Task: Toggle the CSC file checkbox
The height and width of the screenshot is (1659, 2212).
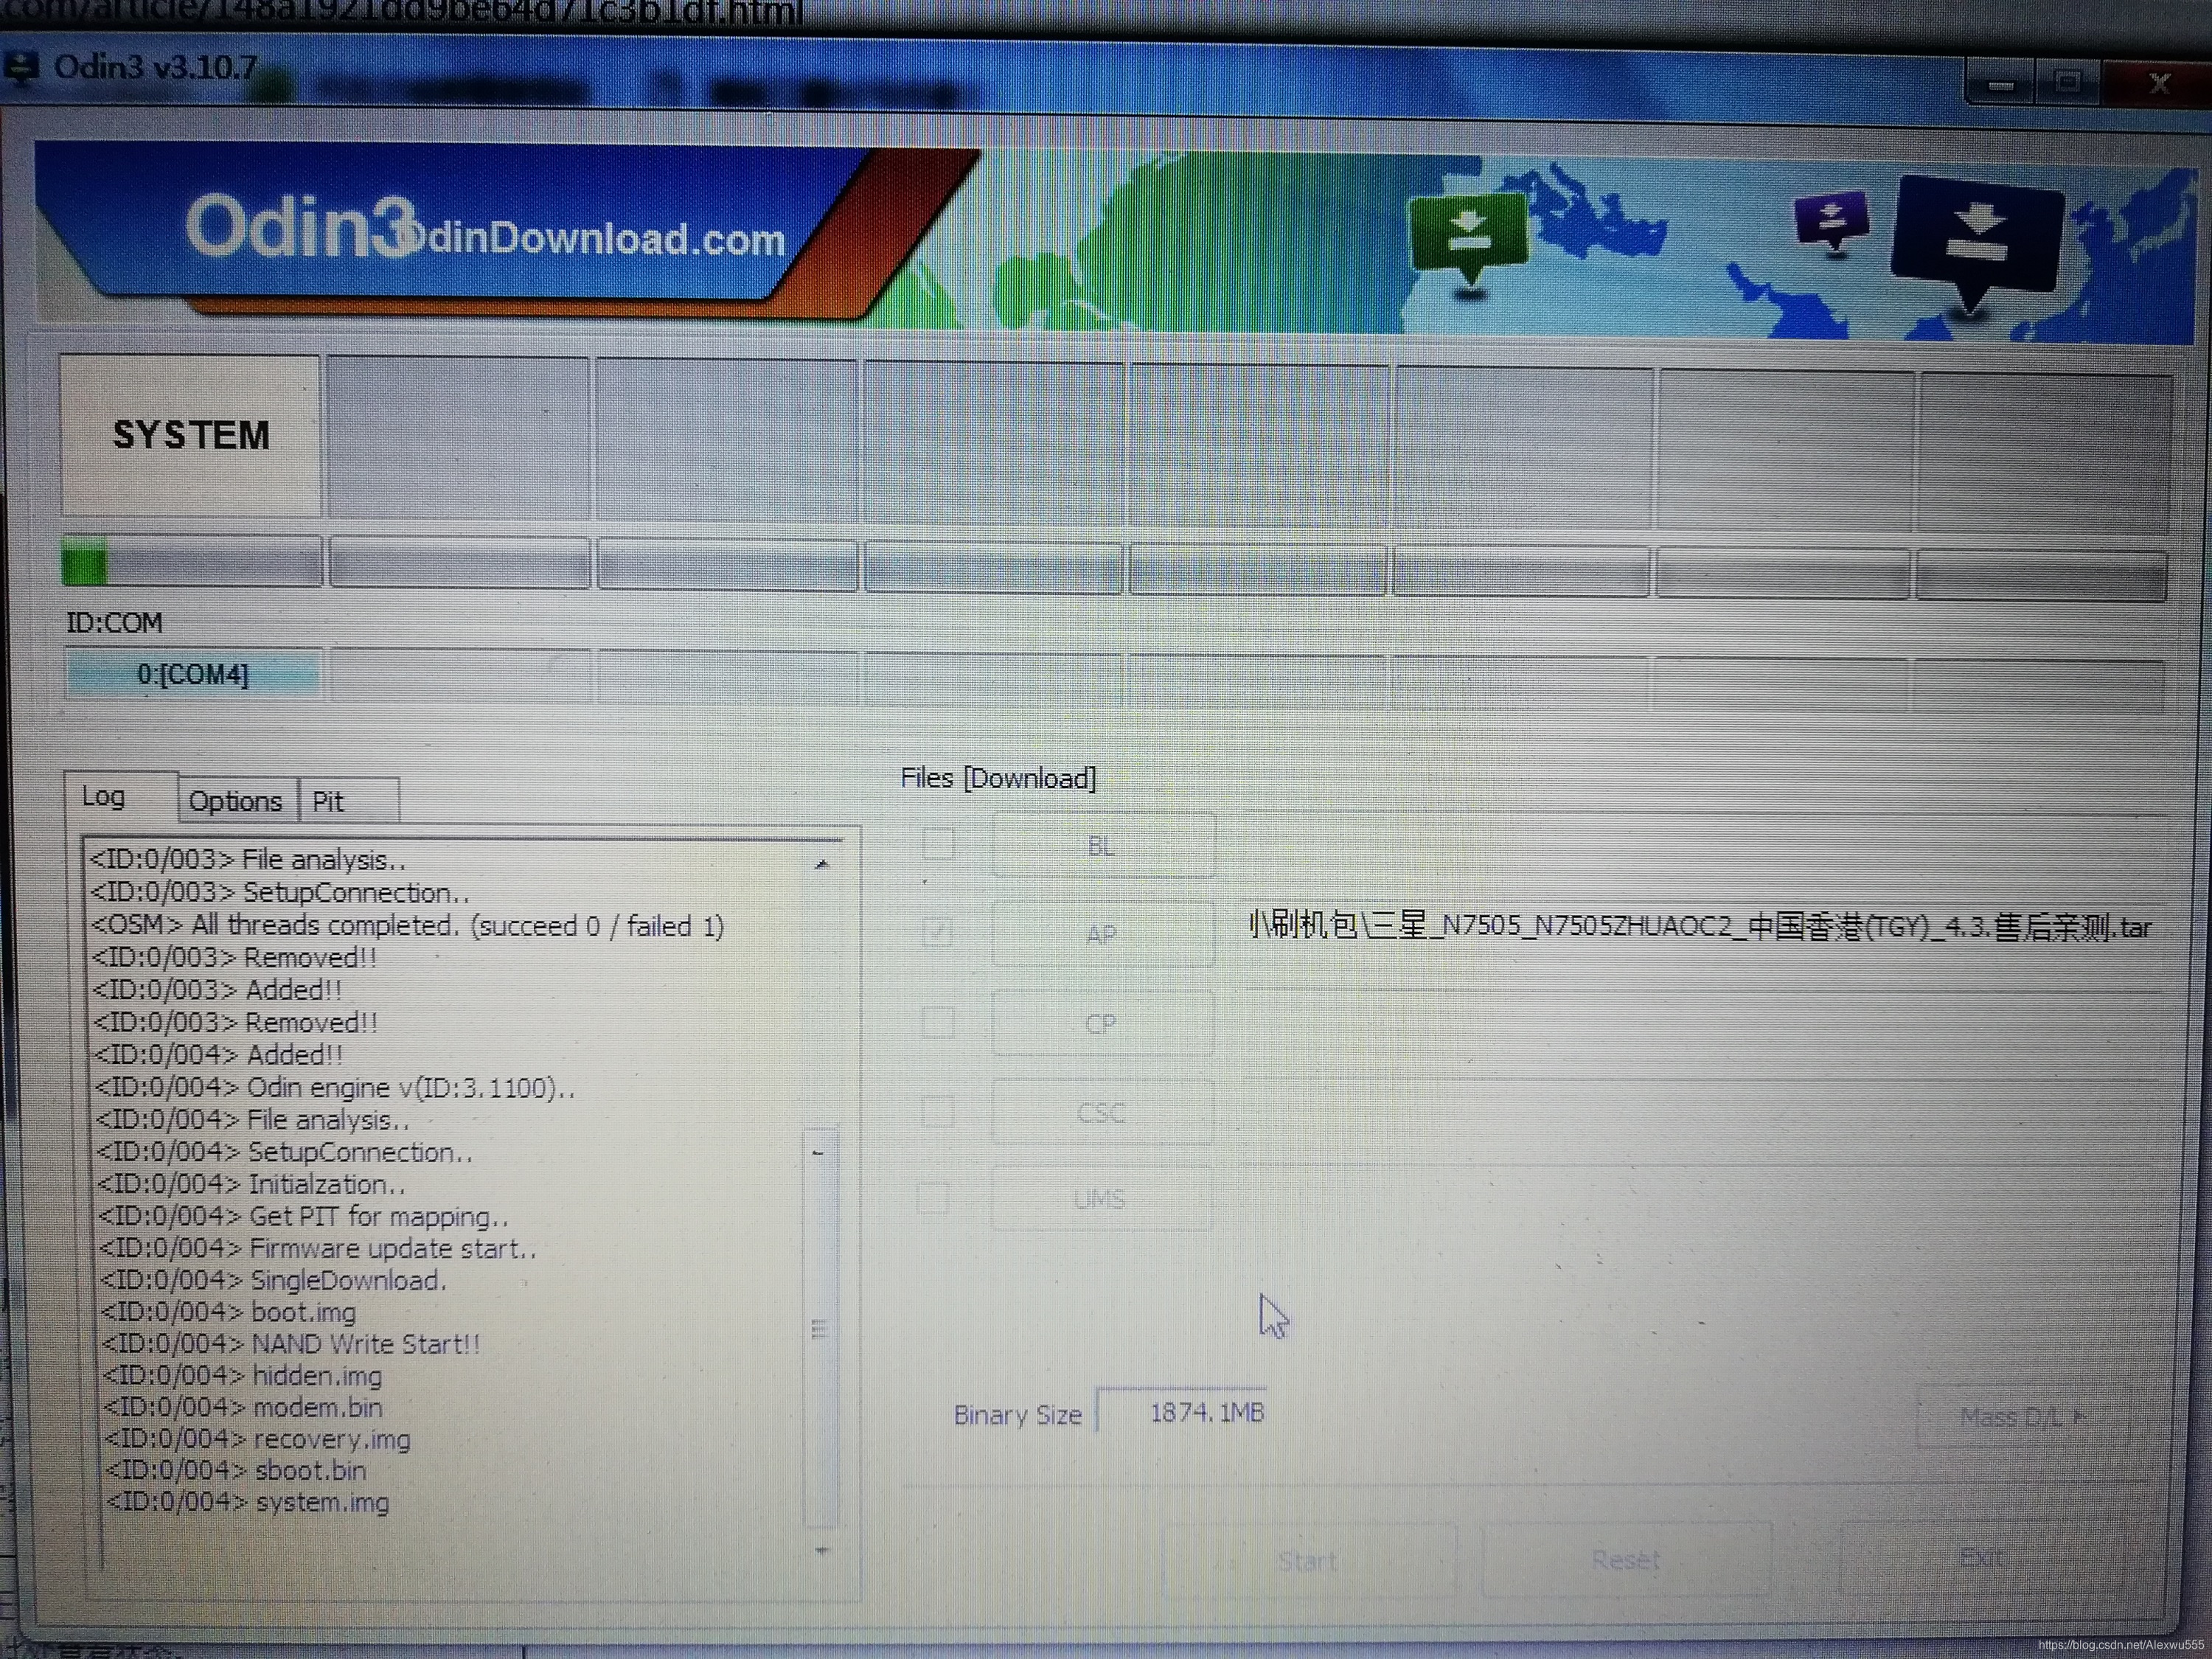Action: [x=937, y=1111]
